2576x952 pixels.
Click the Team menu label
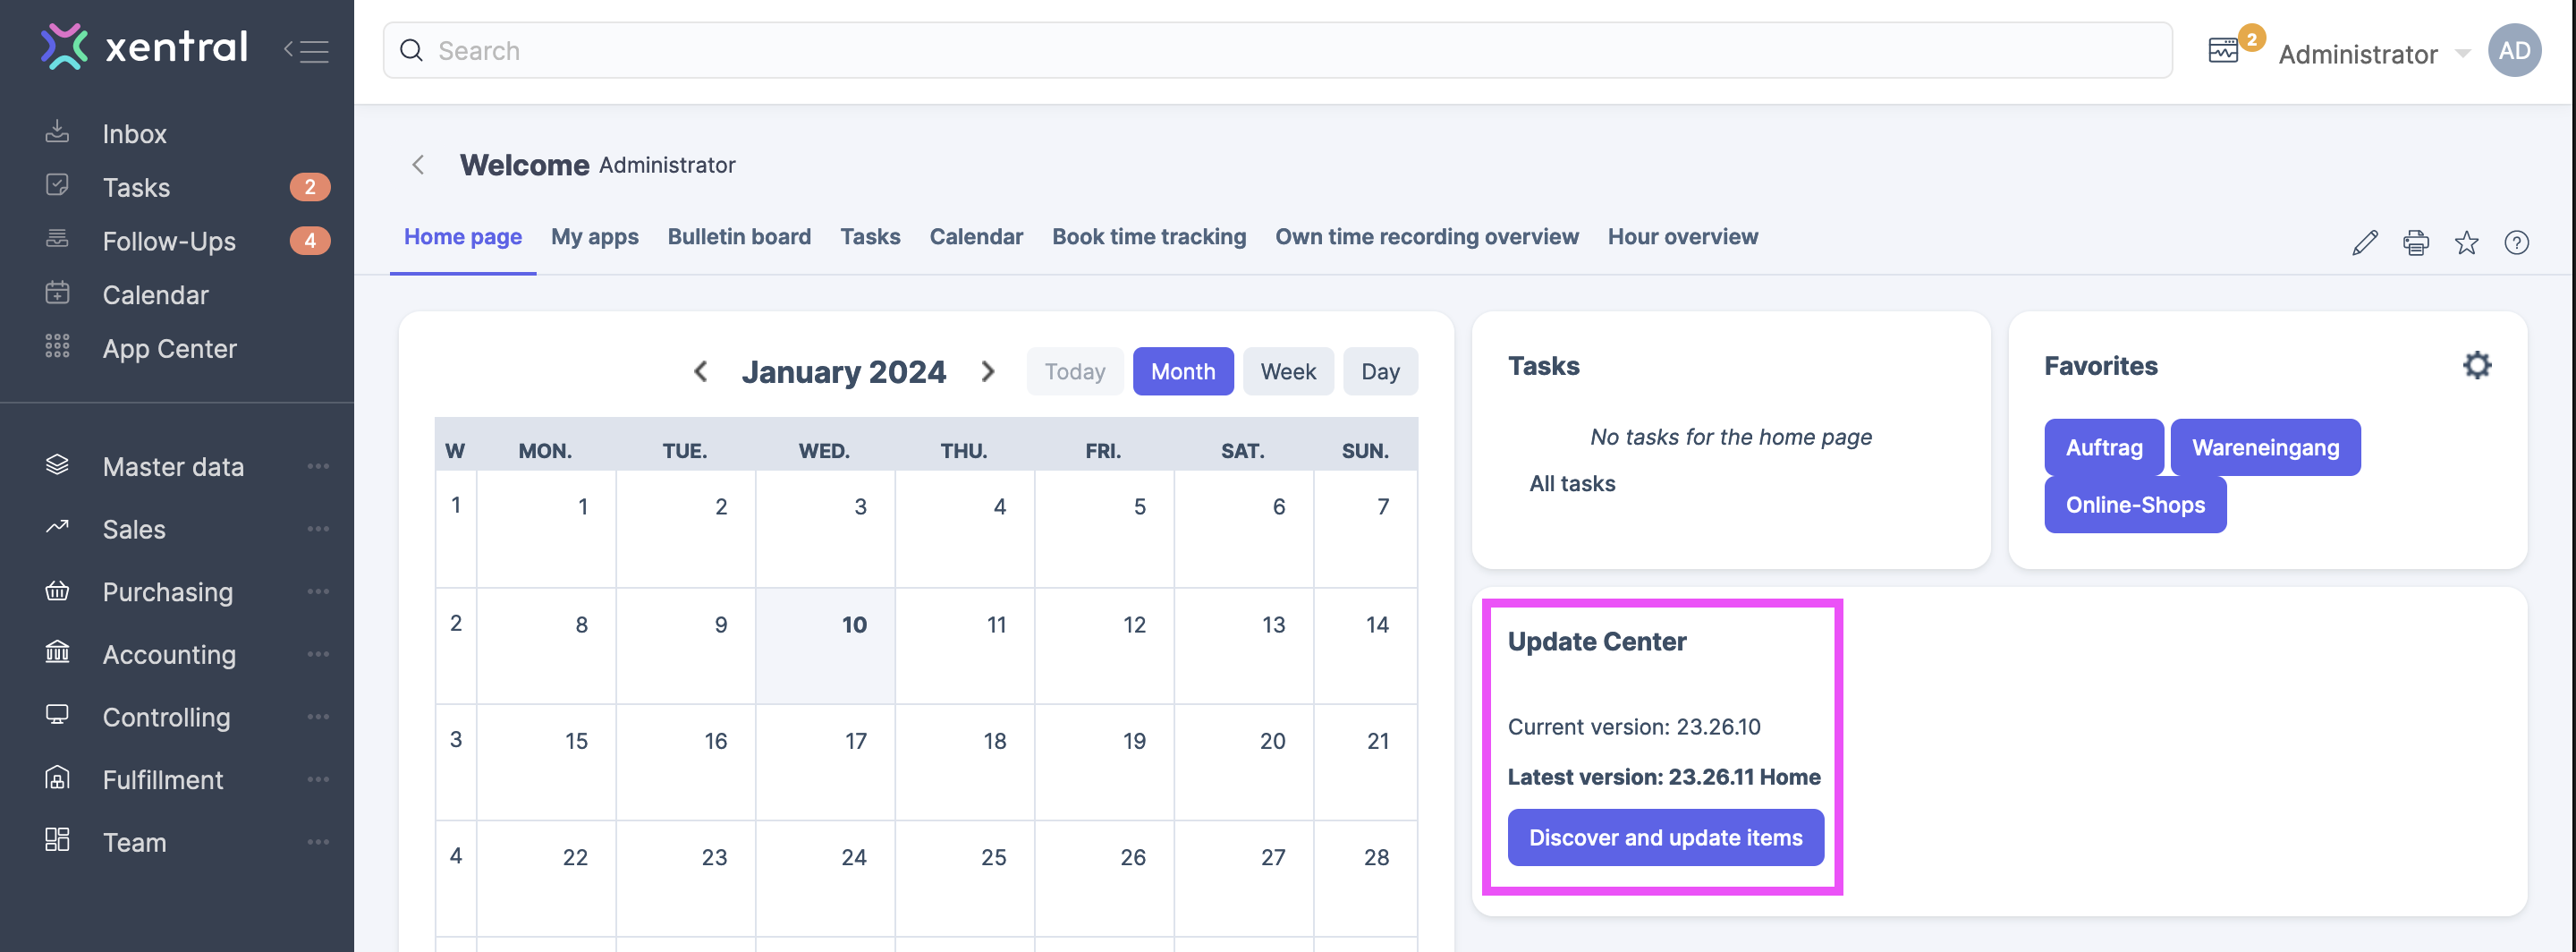(134, 841)
